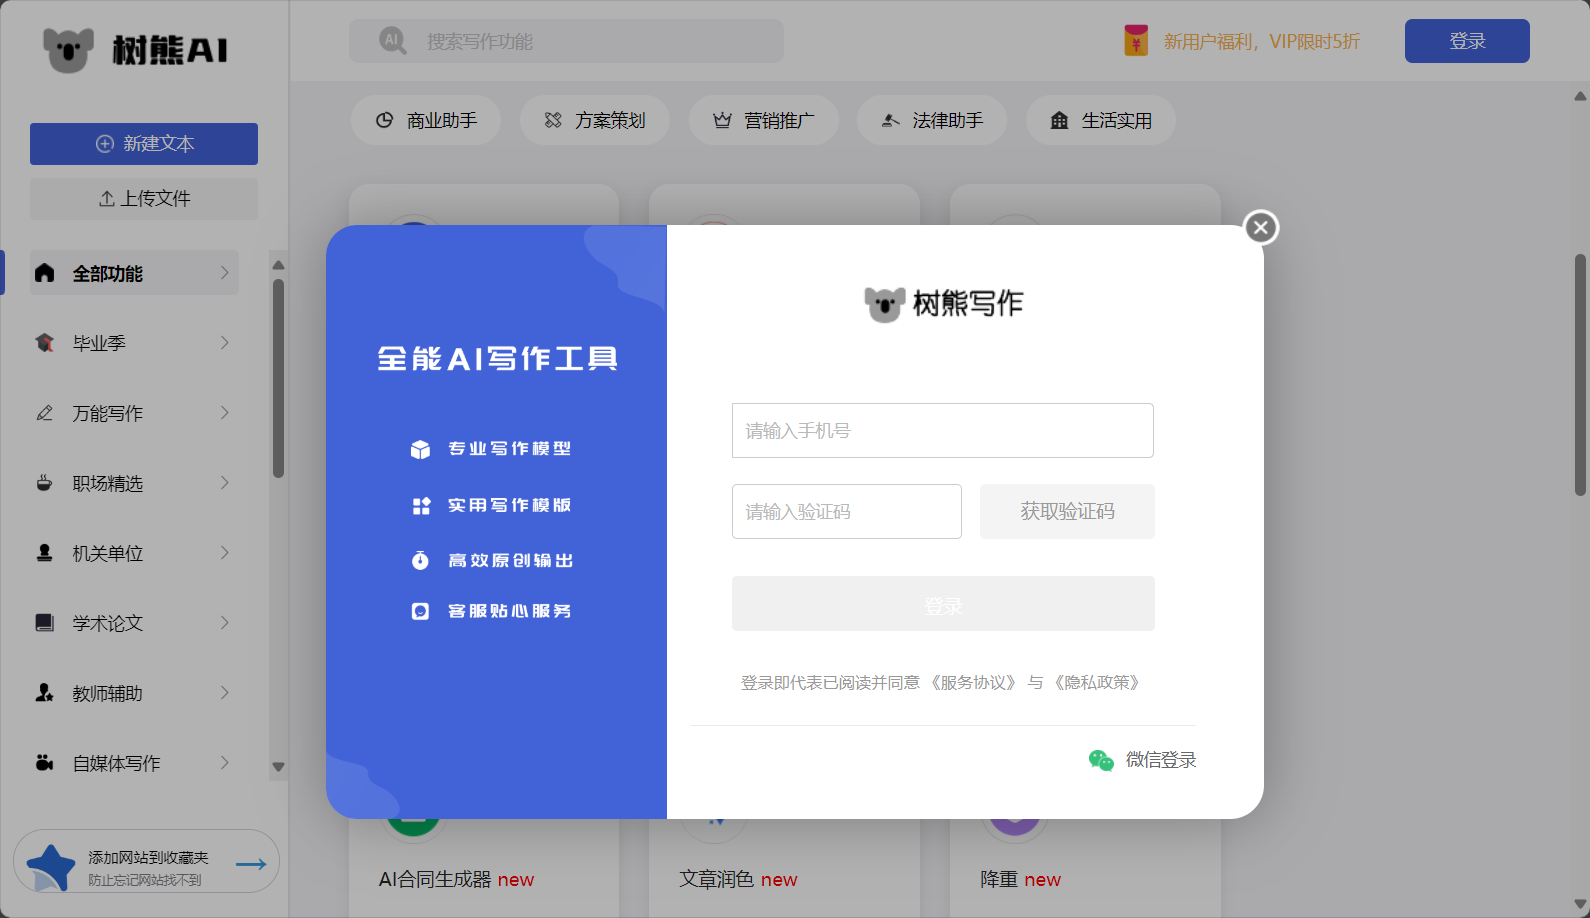Open the 法律助手 category tab
The width and height of the screenshot is (1590, 918).
[x=932, y=120]
